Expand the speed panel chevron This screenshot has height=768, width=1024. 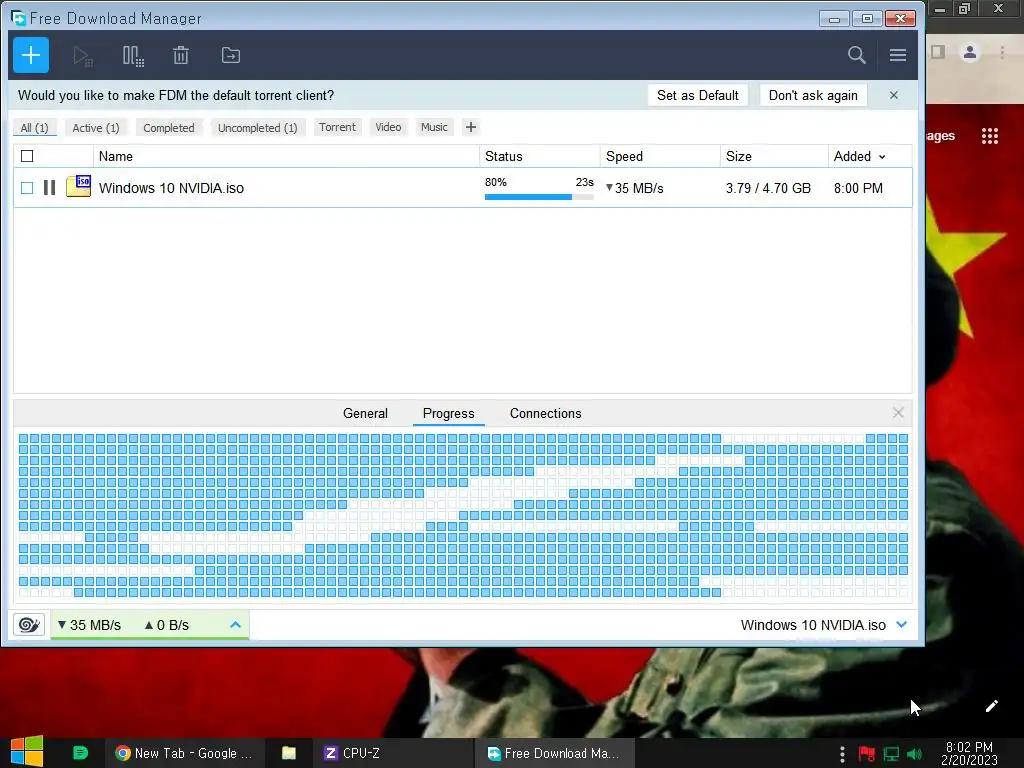[x=236, y=625]
